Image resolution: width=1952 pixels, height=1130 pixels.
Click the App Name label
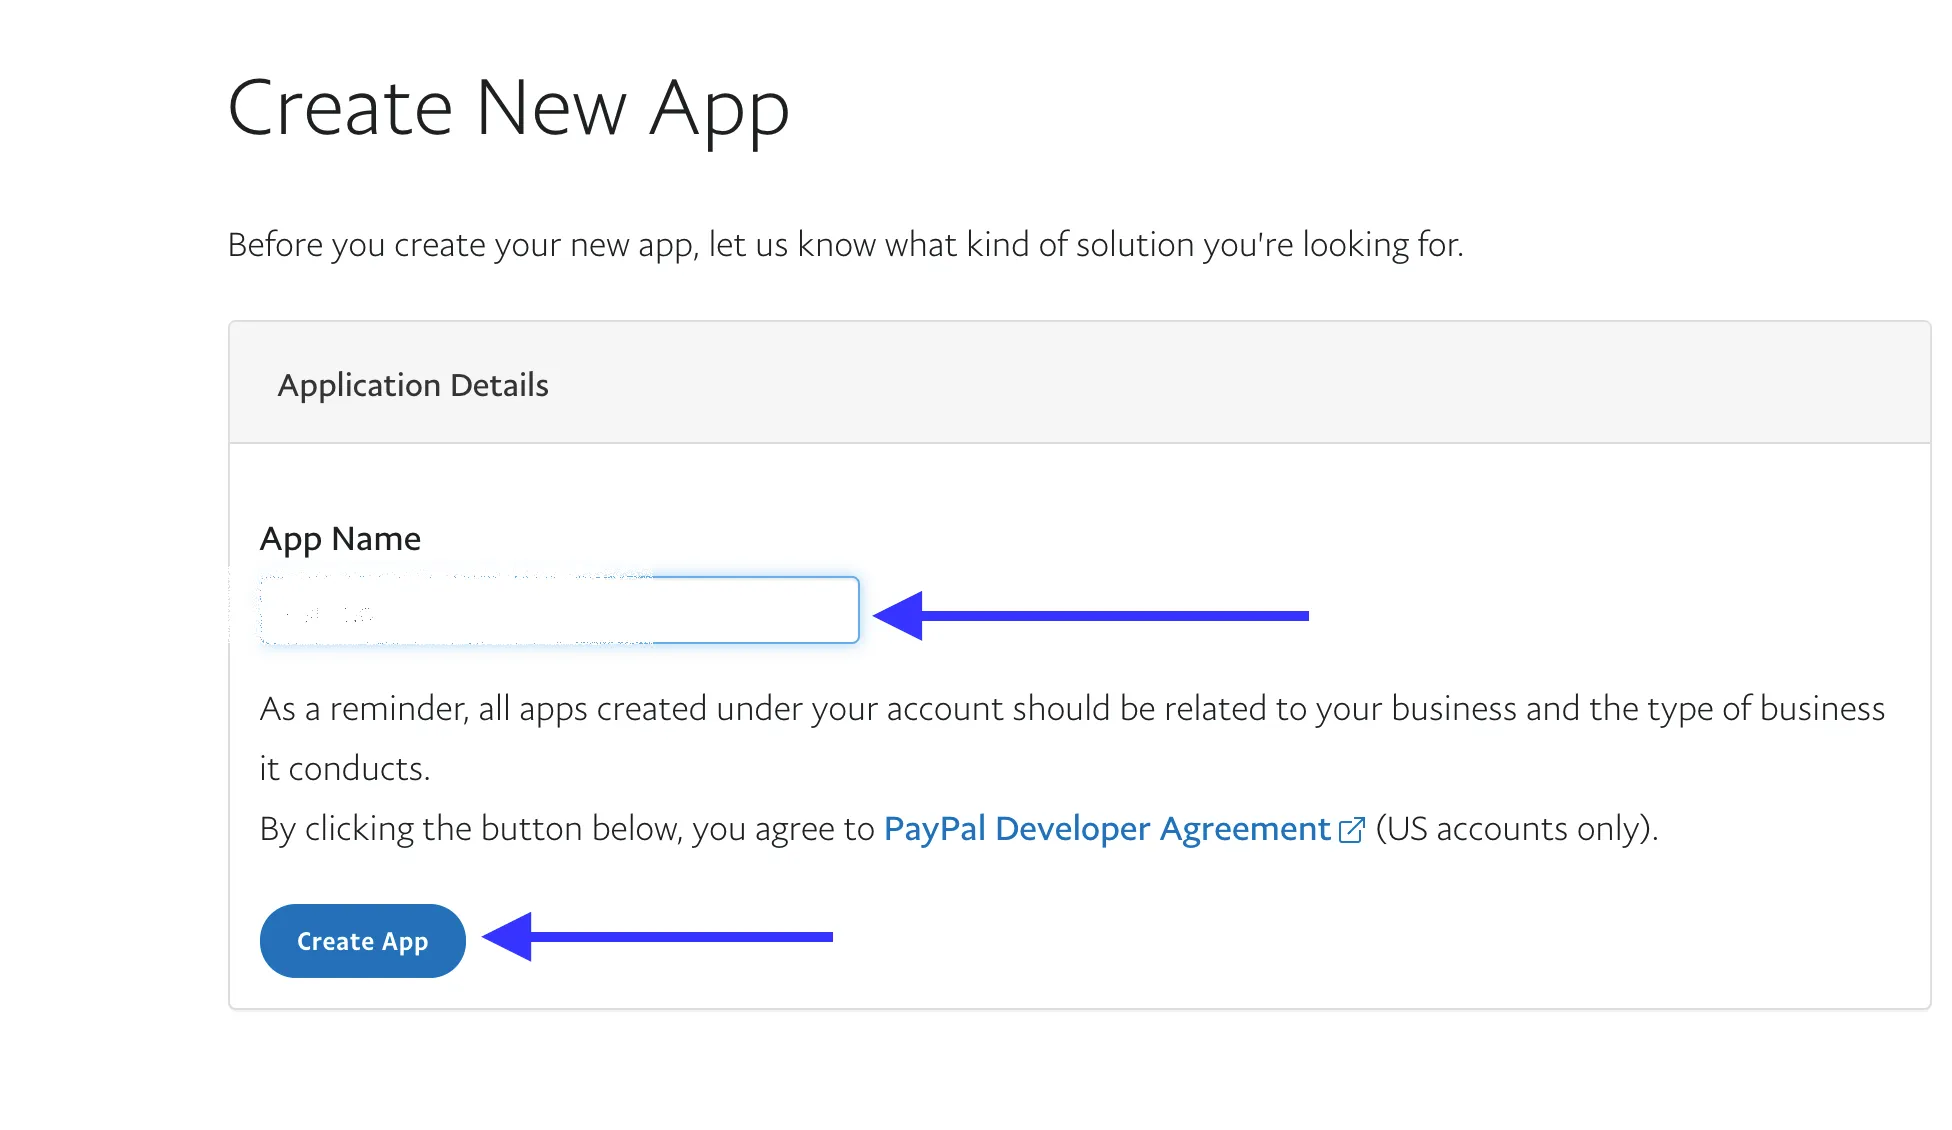[340, 538]
